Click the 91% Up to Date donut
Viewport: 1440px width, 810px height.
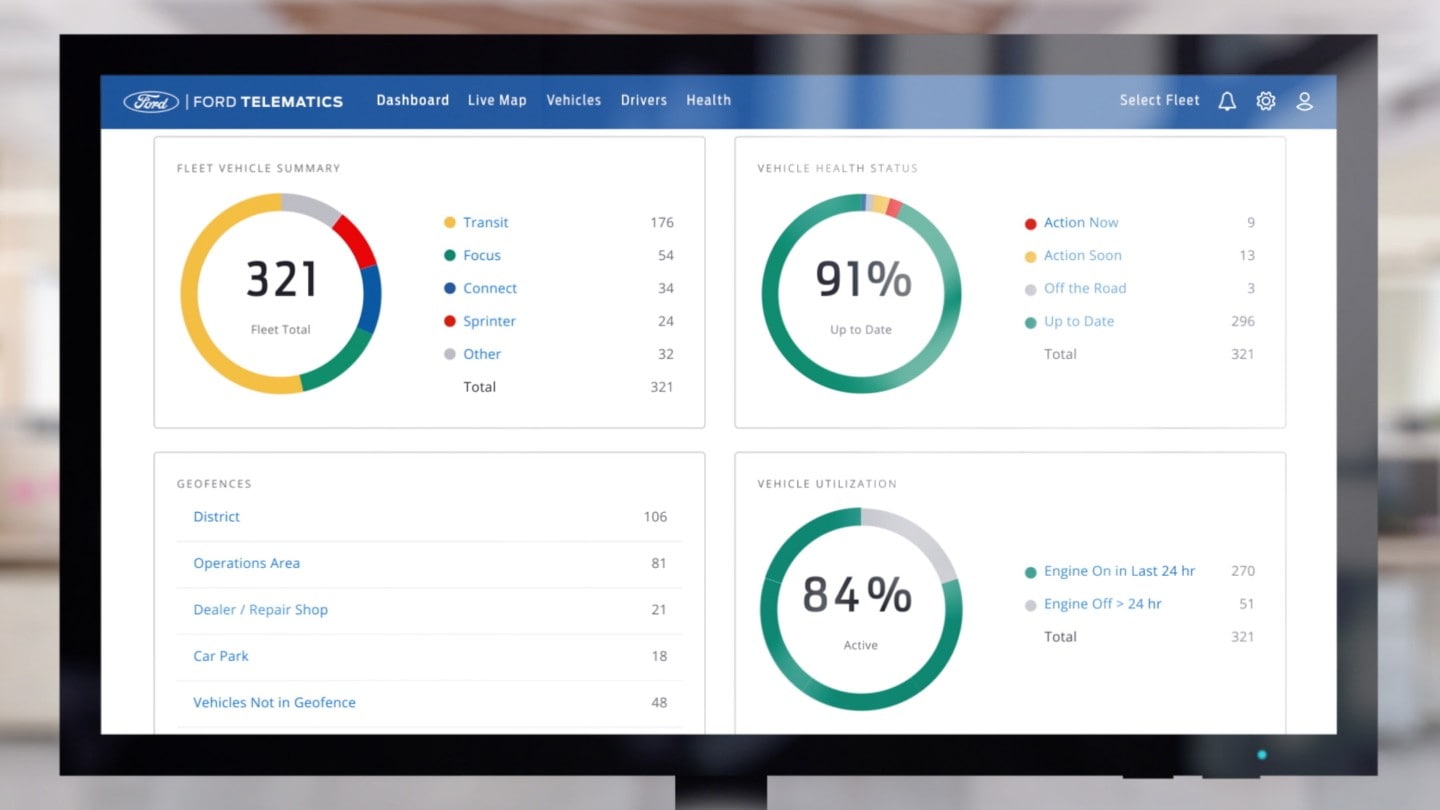[861, 293]
